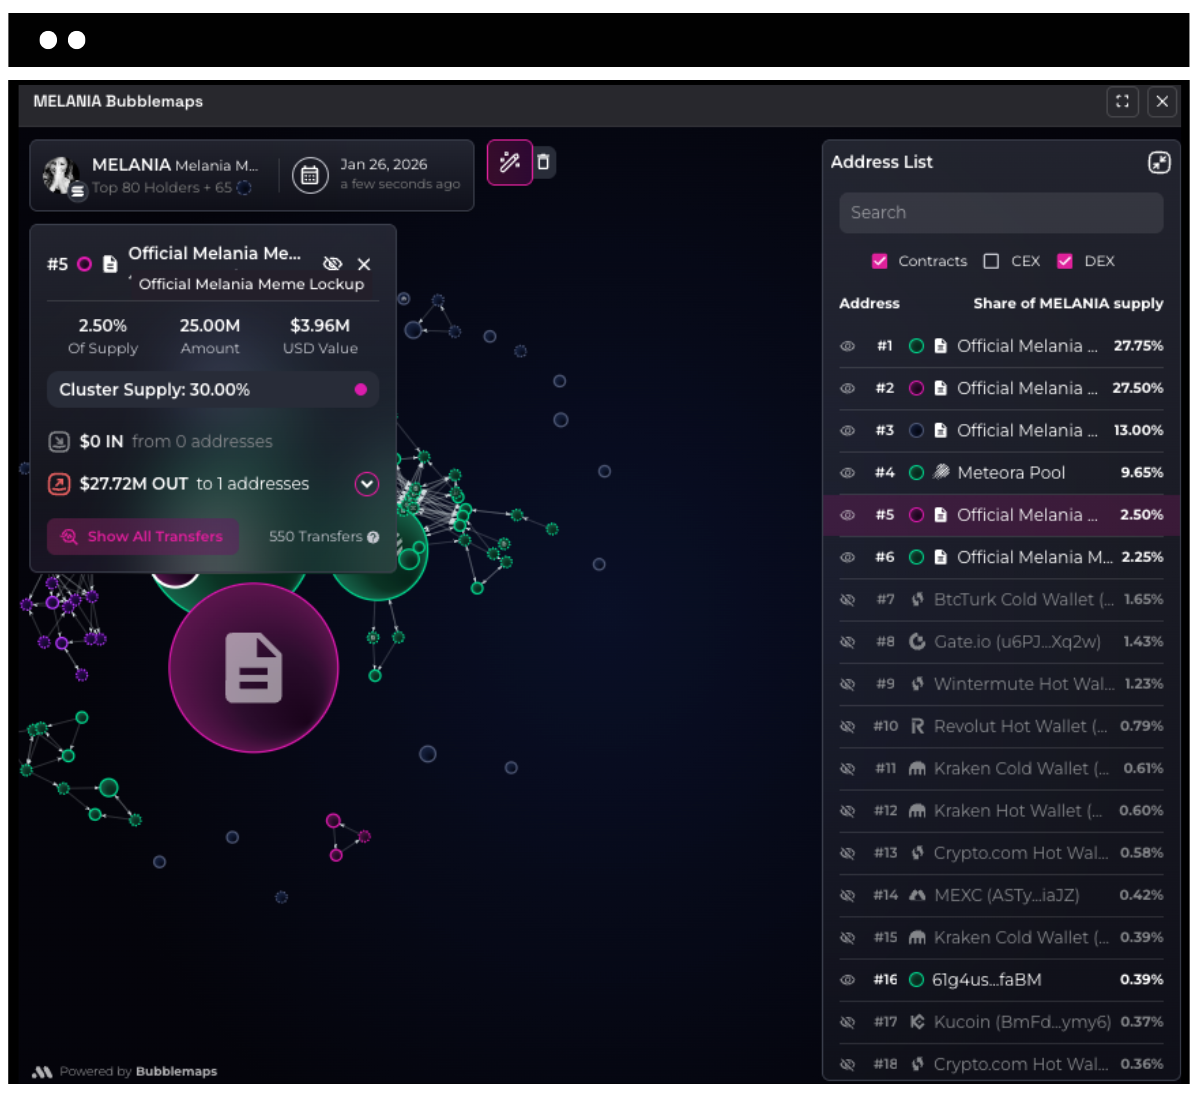Screen dimensions: 1195x1096
Task: Click the magic wand tool icon
Action: 509,162
